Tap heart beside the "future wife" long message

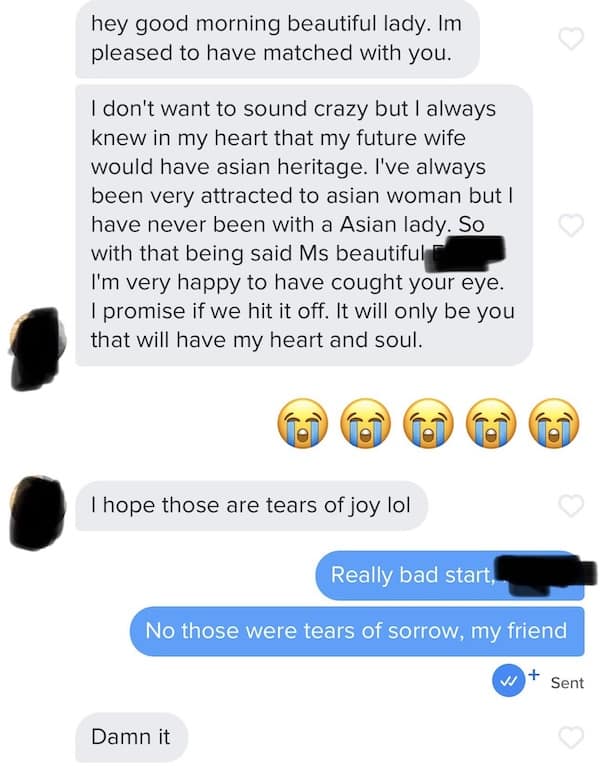[x=571, y=225]
